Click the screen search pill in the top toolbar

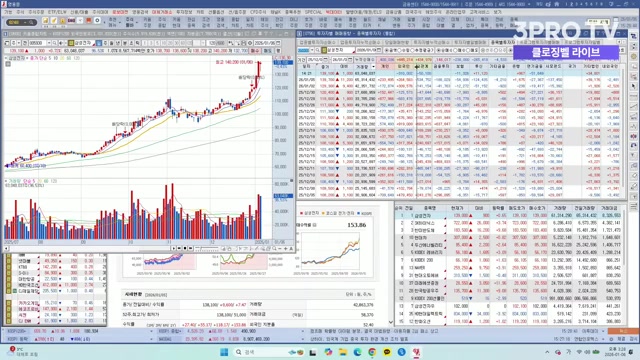(x=22, y=22)
